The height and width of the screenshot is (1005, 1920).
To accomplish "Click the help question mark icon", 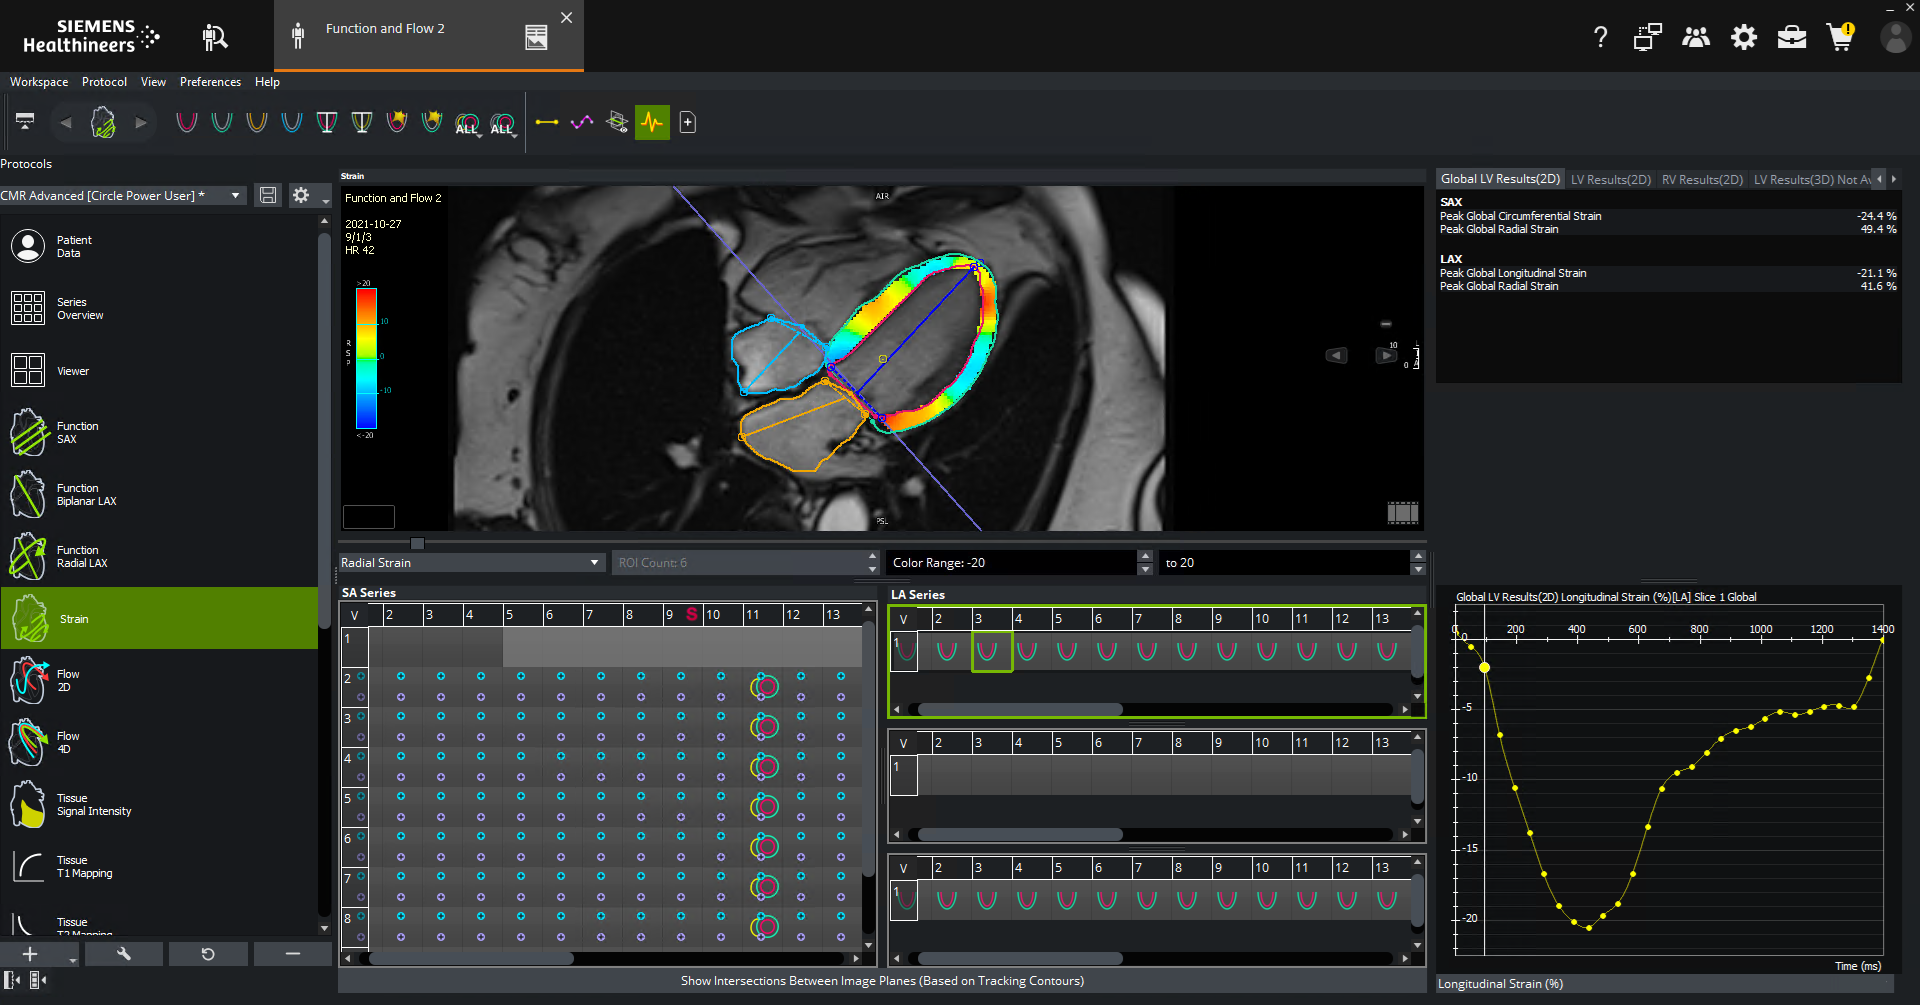I will tap(1600, 37).
